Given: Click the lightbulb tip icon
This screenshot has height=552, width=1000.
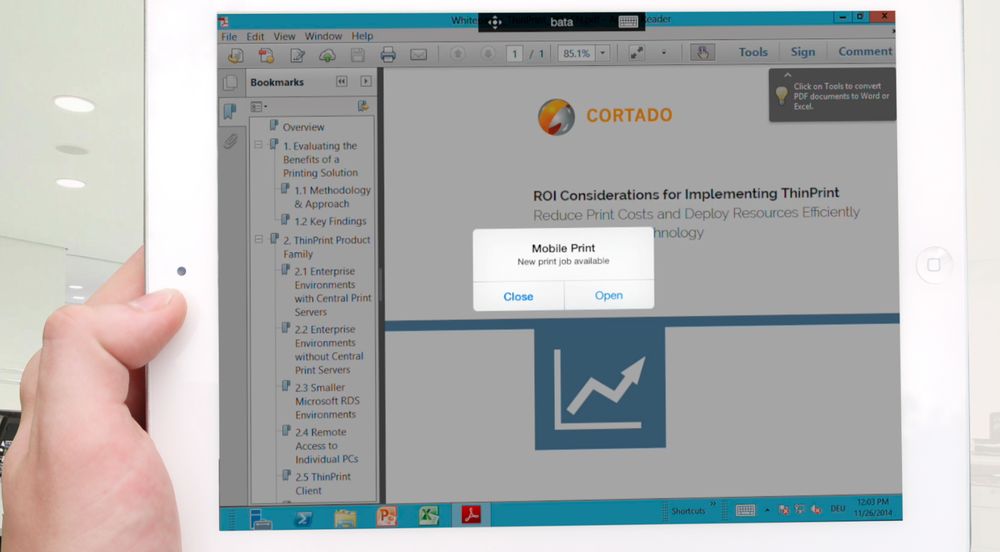Looking at the screenshot, I should (x=781, y=96).
